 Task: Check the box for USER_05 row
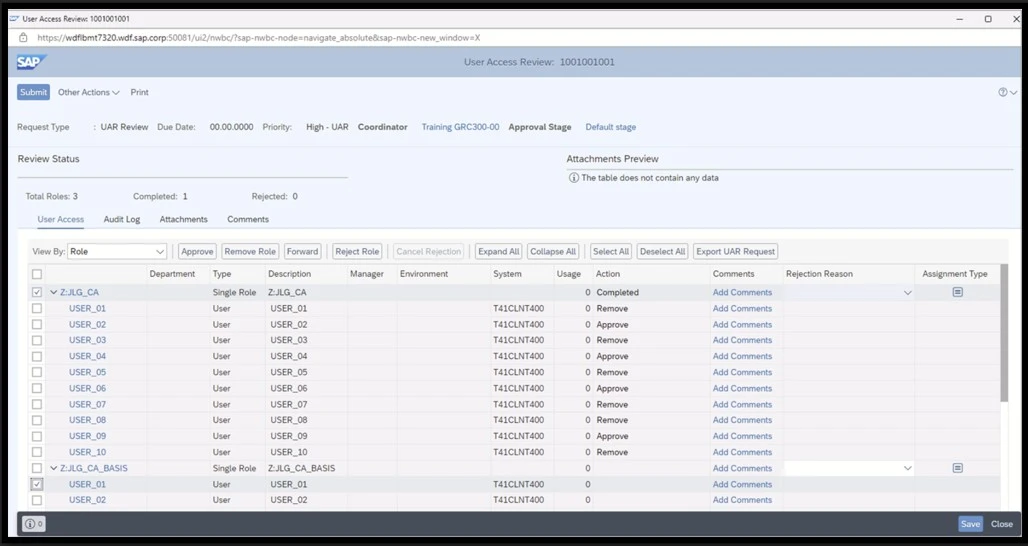click(x=37, y=372)
